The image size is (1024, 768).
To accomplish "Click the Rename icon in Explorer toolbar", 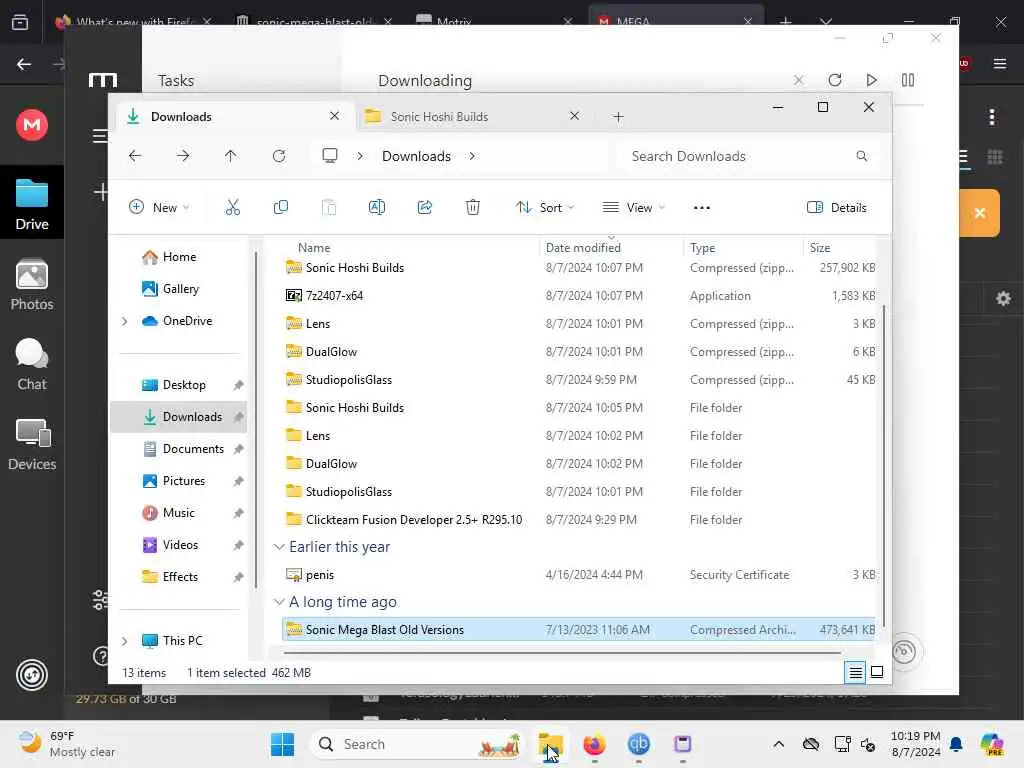I will pos(377,207).
